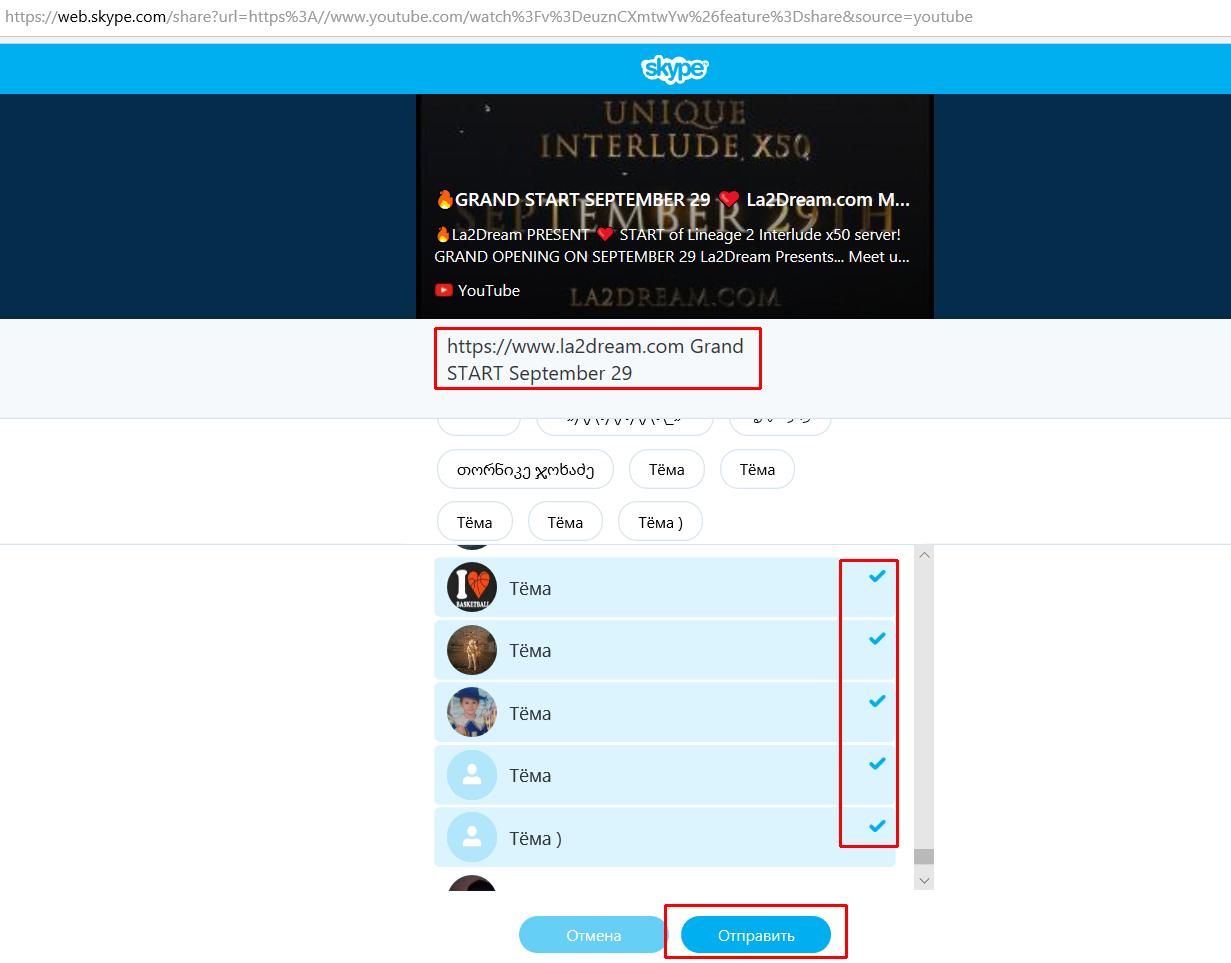The width and height of the screenshot is (1231, 963).
Task: Click the Отмена cancel button
Action: pos(593,935)
